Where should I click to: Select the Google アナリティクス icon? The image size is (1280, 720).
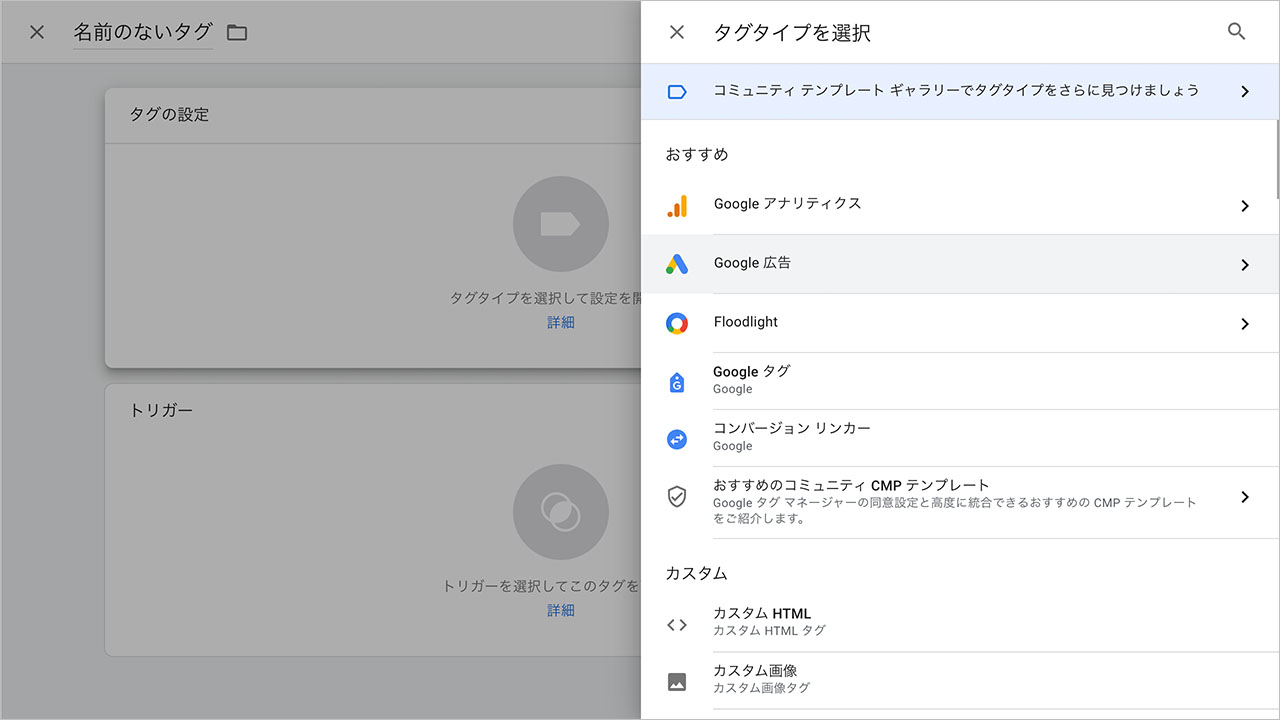[x=678, y=205]
